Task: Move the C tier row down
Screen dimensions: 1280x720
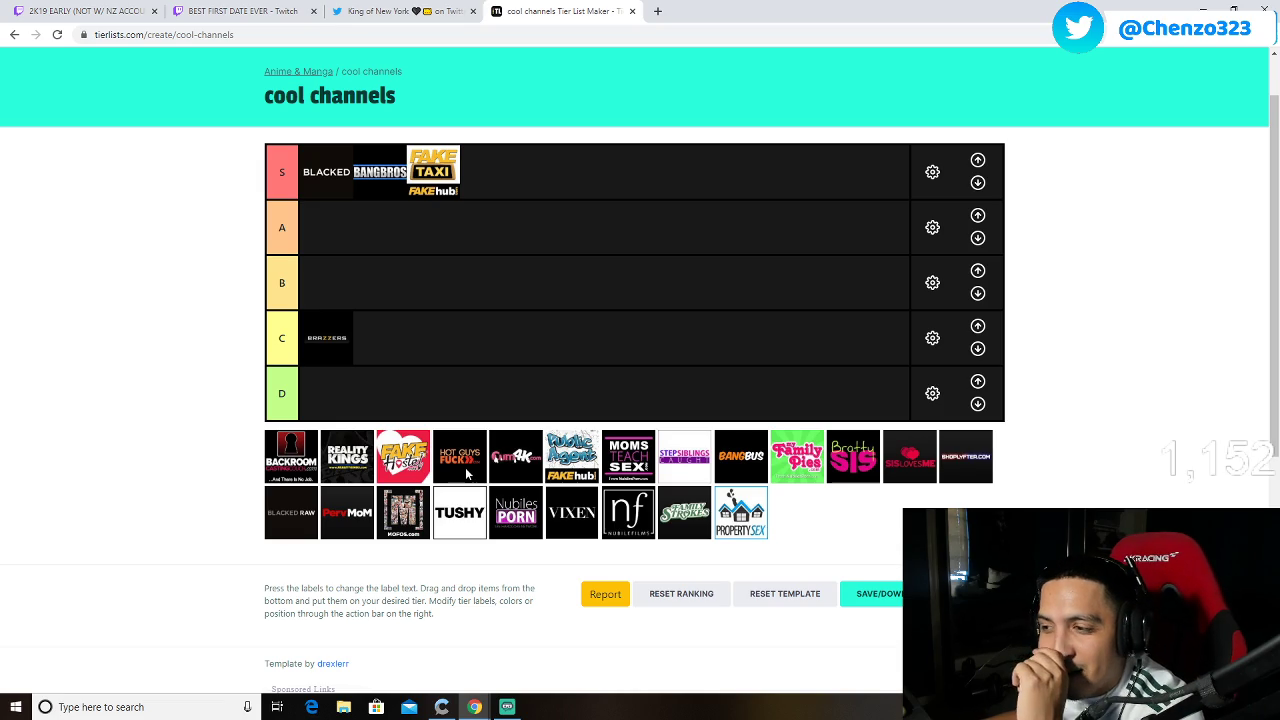Action: tap(978, 349)
